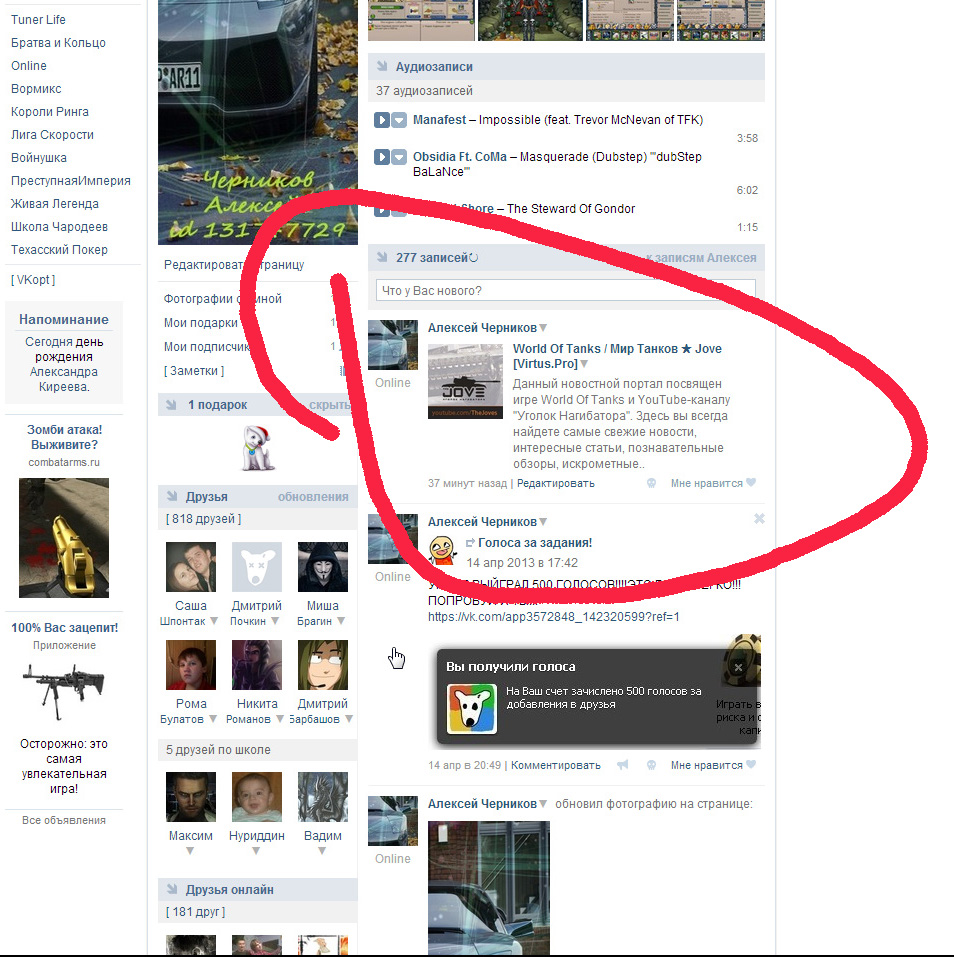This screenshot has width=954, height=957.
Task: Play the Obsidia Ft. CoMa Masquerade track
Action: pos(381,157)
